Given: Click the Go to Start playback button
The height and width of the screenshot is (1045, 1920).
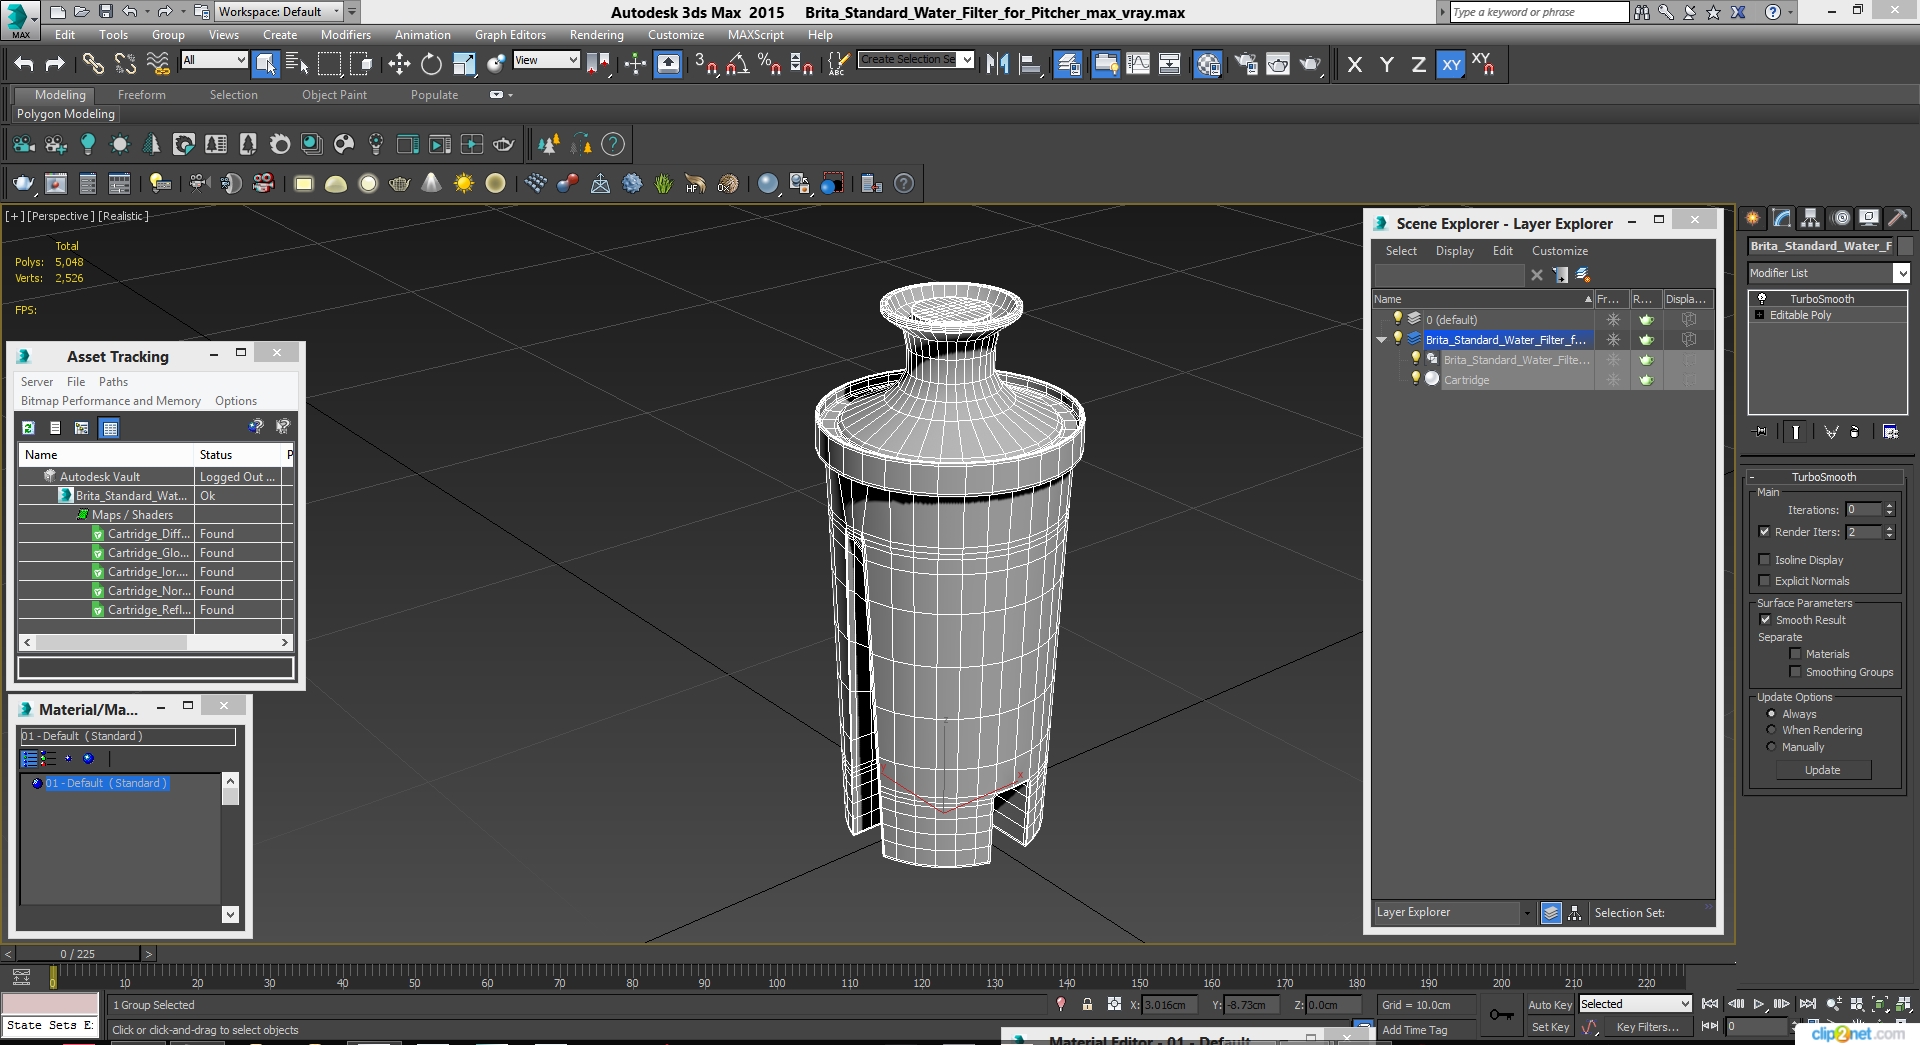Looking at the screenshot, I should 1710,1004.
